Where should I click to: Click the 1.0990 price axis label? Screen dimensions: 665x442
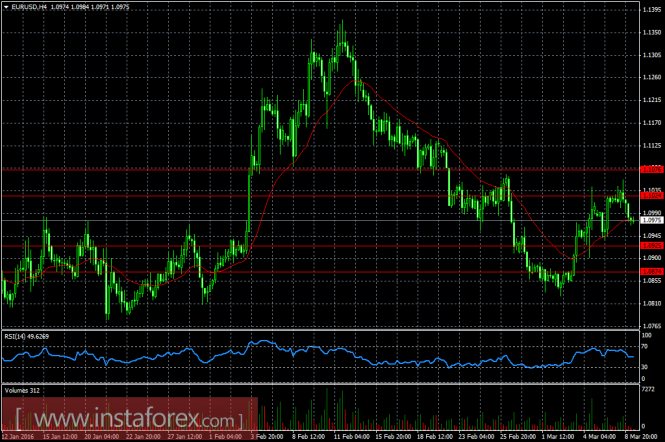tap(652, 213)
